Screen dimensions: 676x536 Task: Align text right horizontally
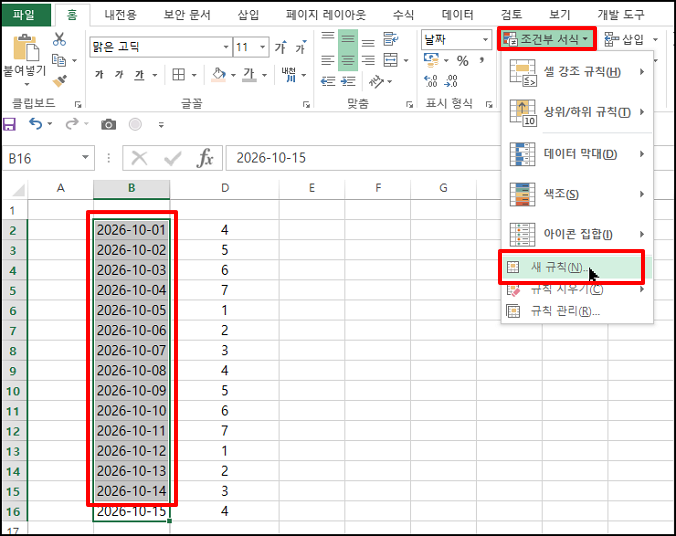[x=368, y=60]
